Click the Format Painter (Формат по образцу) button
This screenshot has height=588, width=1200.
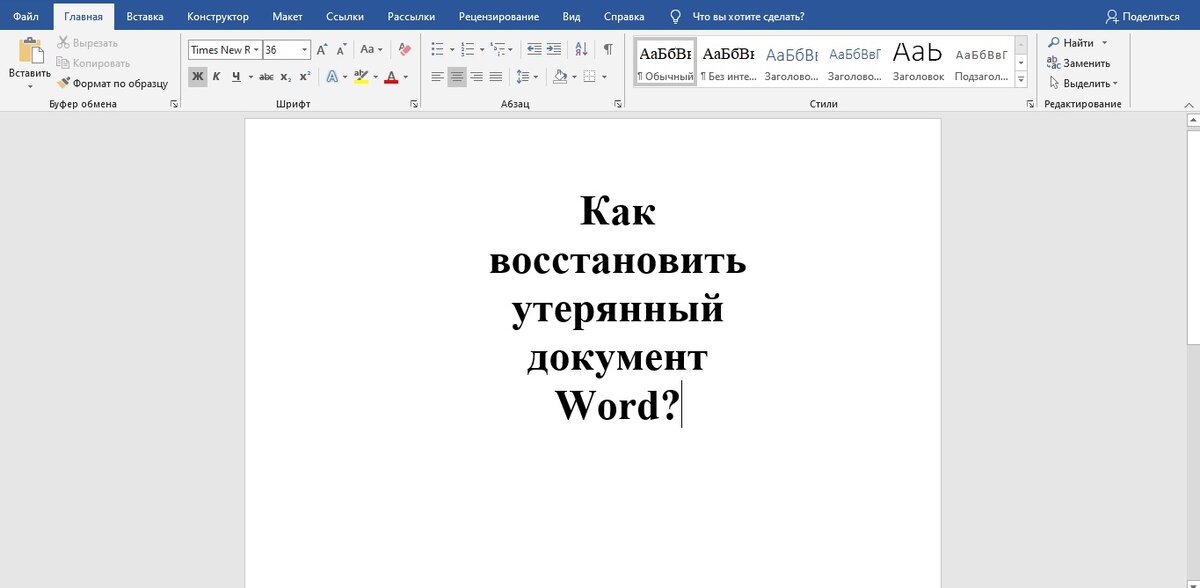click(112, 84)
